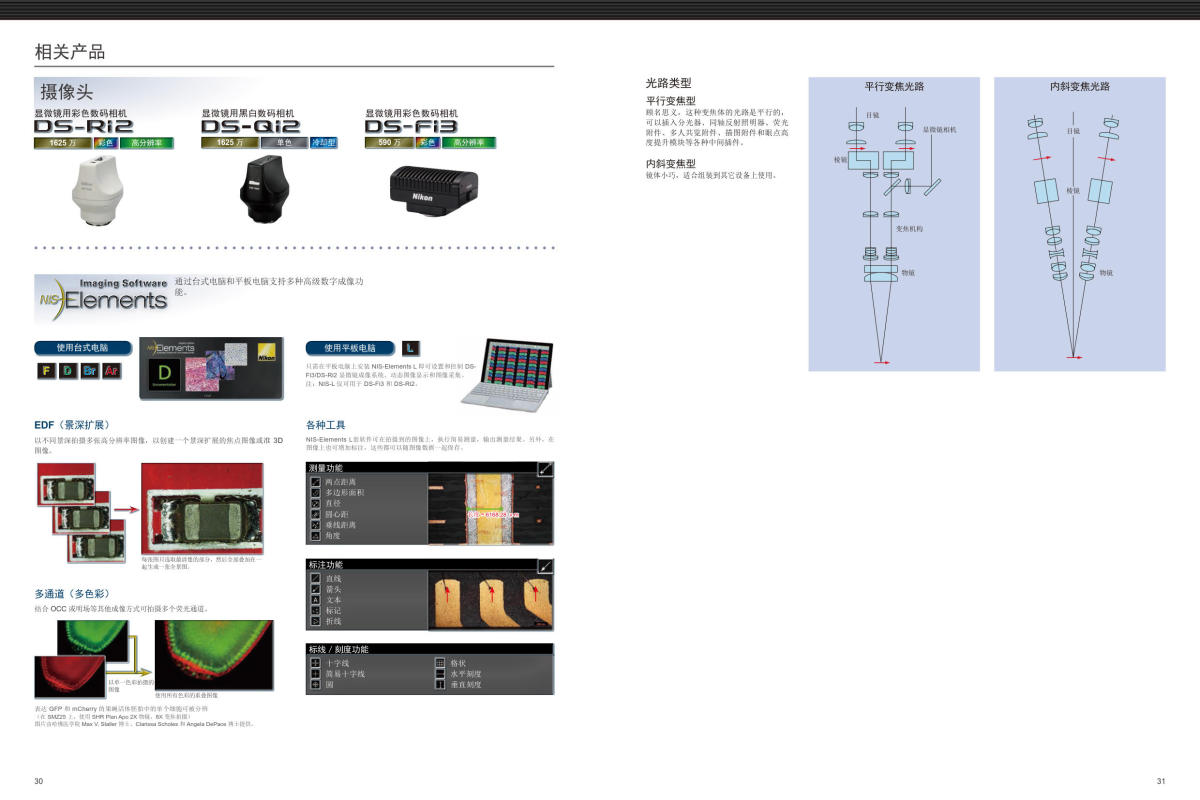The height and width of the screenshot is (800, 1200).
Task: Select the 圆心距 measurement icon
Action: point(316,514)
